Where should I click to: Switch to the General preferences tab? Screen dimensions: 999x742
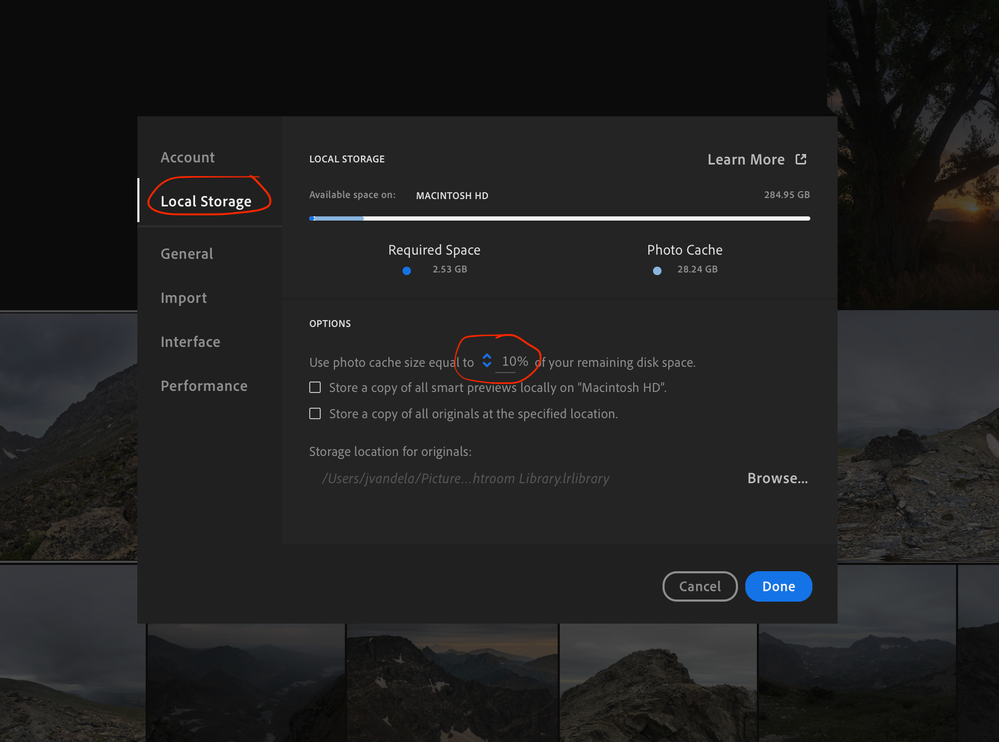coord(187,253)
